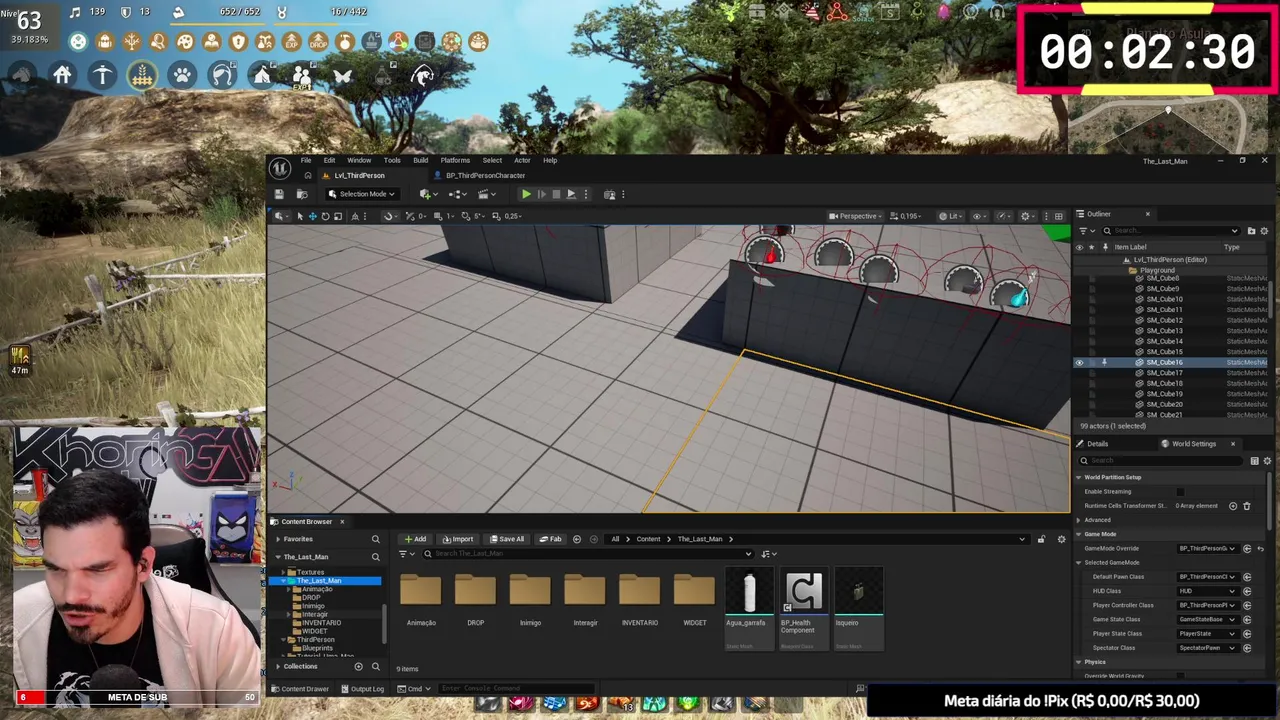Open viewport Show flags eye dropdown
Image resolution: width=1280 pixels, height=720 pixels.
pos(979,216)
